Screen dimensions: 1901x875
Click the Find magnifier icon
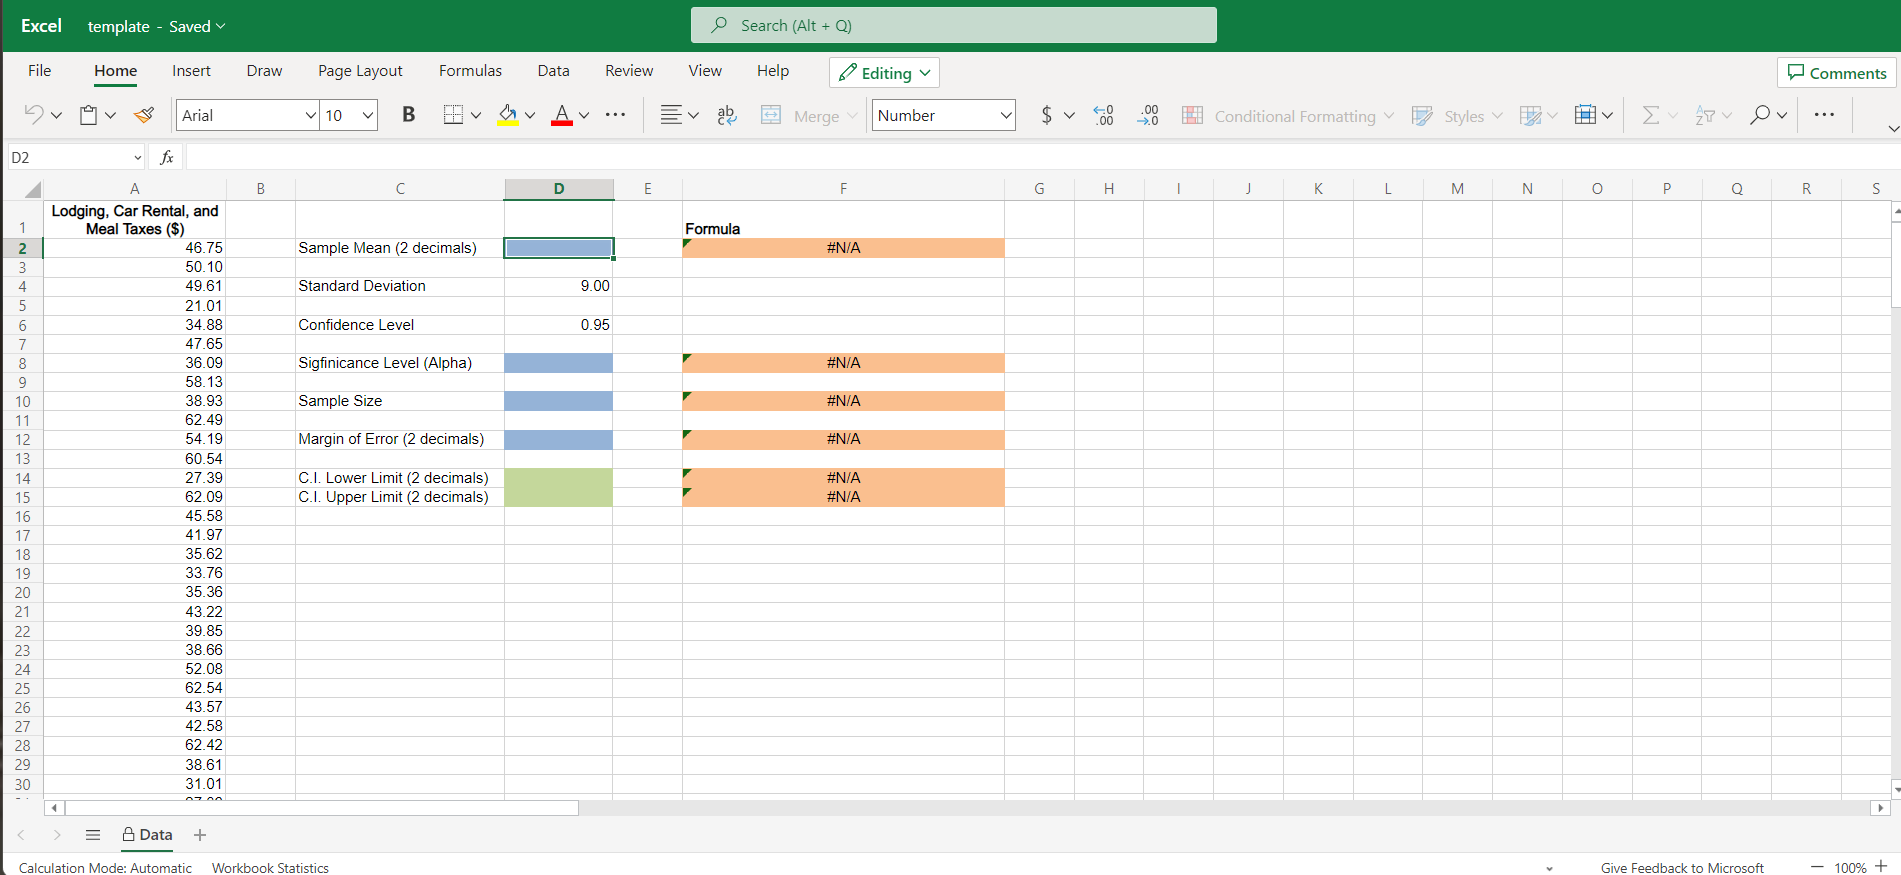(1760, 115)
